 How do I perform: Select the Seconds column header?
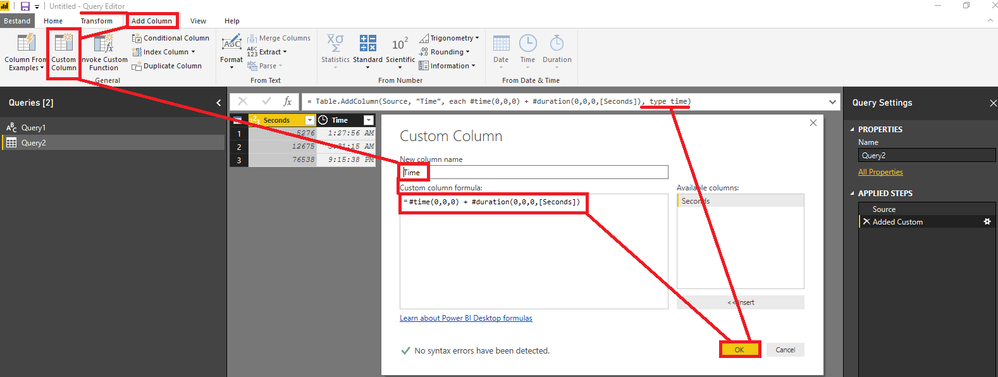(283, 120)
